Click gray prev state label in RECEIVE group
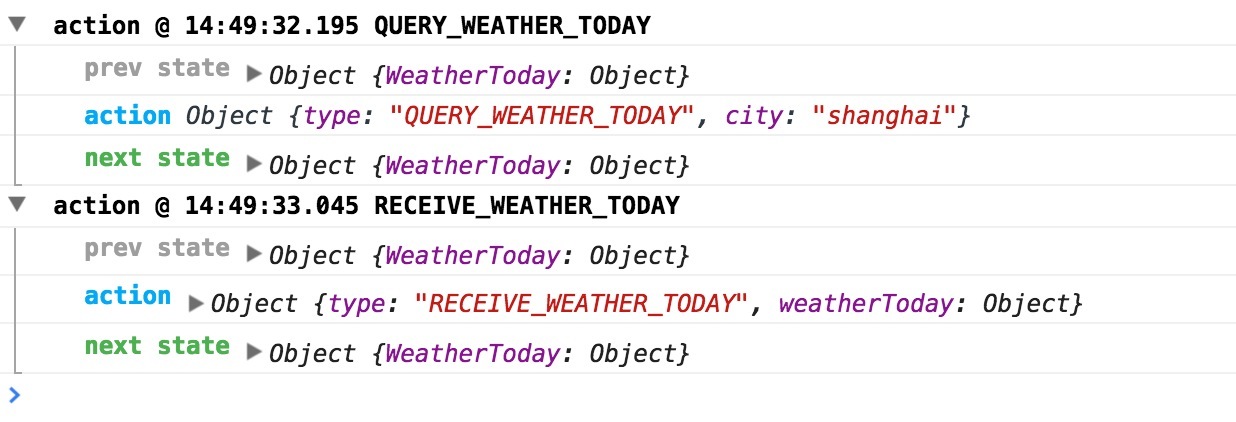 [x=157, y=248]
